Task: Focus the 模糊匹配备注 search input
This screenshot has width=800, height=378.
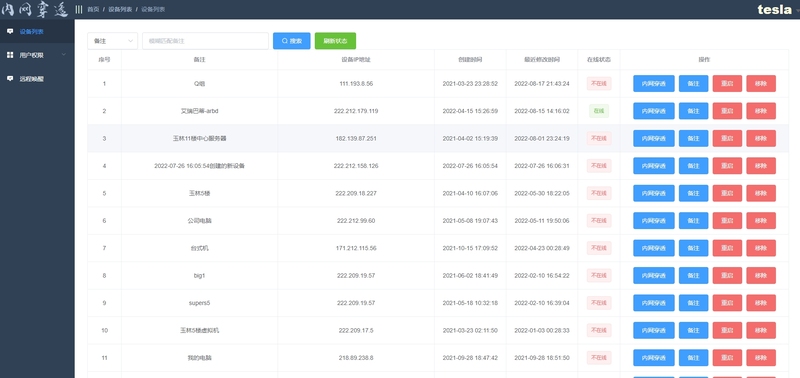Action: point(205,41)
